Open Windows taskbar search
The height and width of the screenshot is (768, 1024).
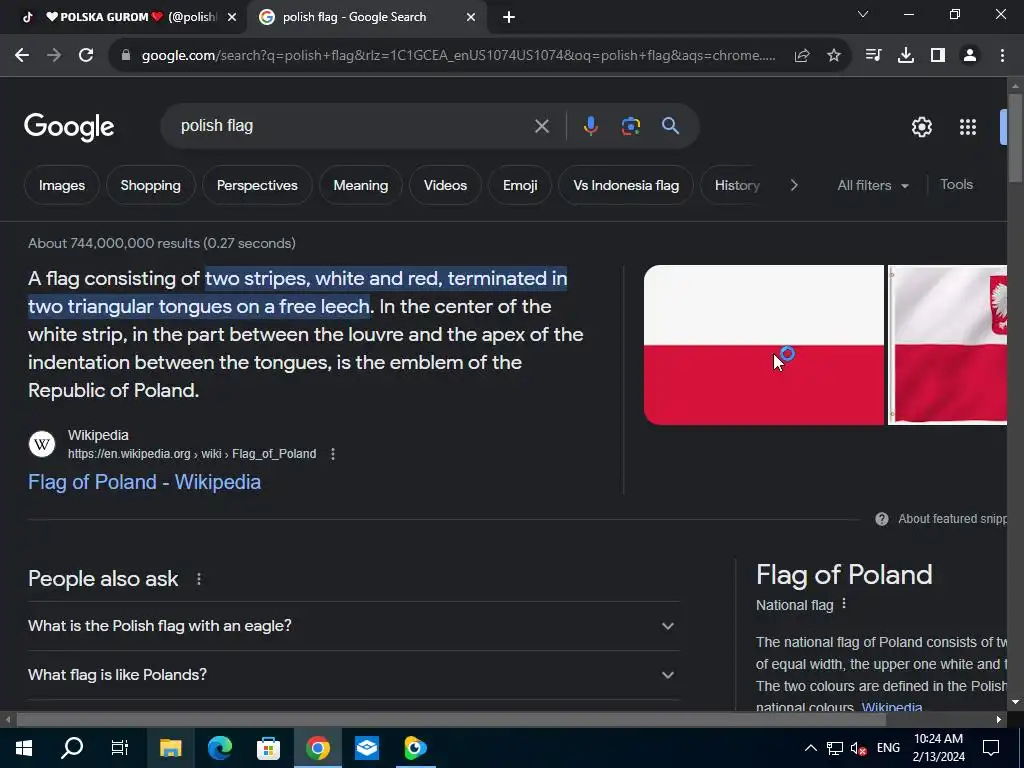click(72, 748)
